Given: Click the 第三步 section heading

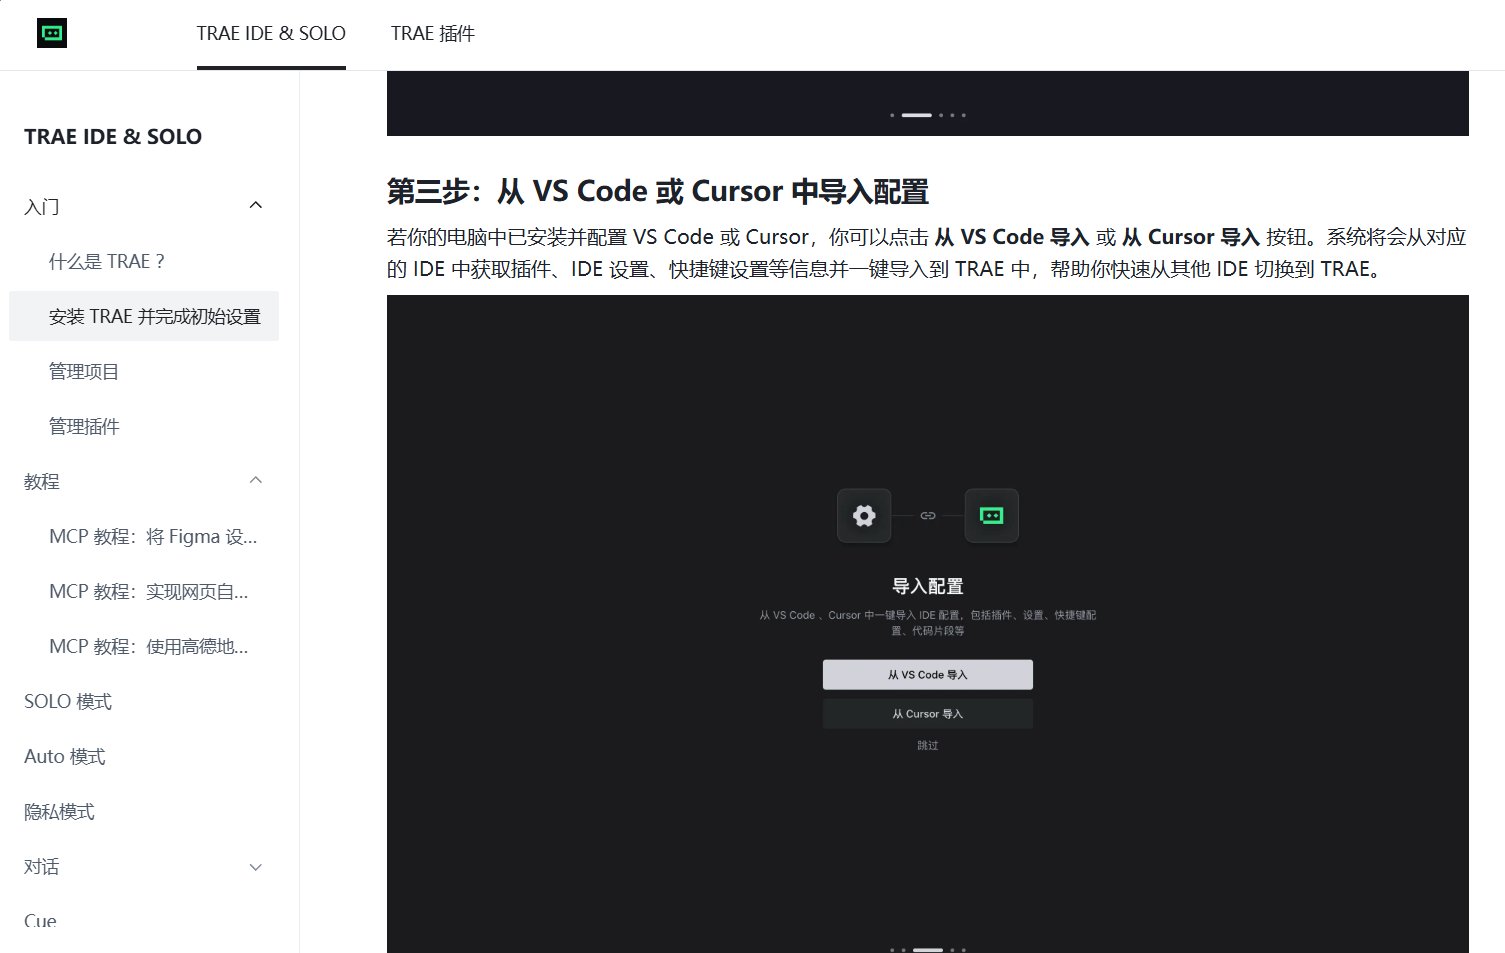Looking at the screenshot, I should pyautogui.click(x=658, y=191).
